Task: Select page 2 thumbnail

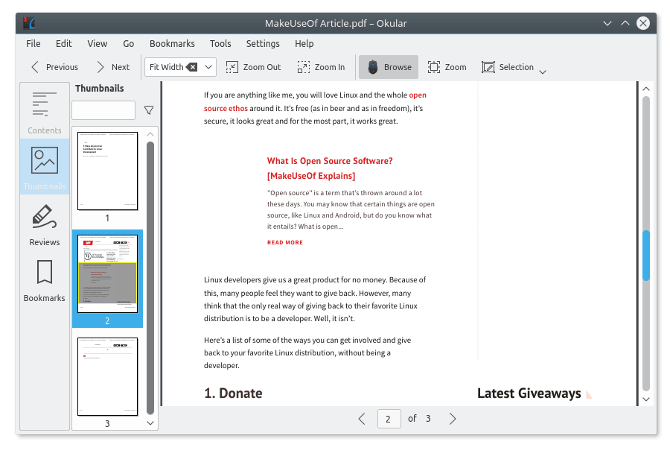Action: [107, 274]
